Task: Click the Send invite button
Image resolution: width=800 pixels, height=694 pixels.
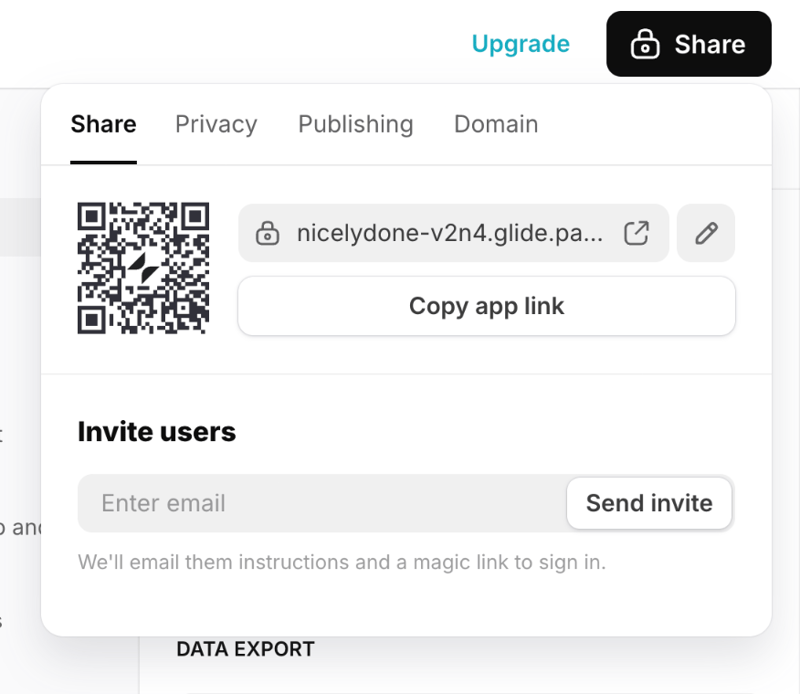Action: 648,503
